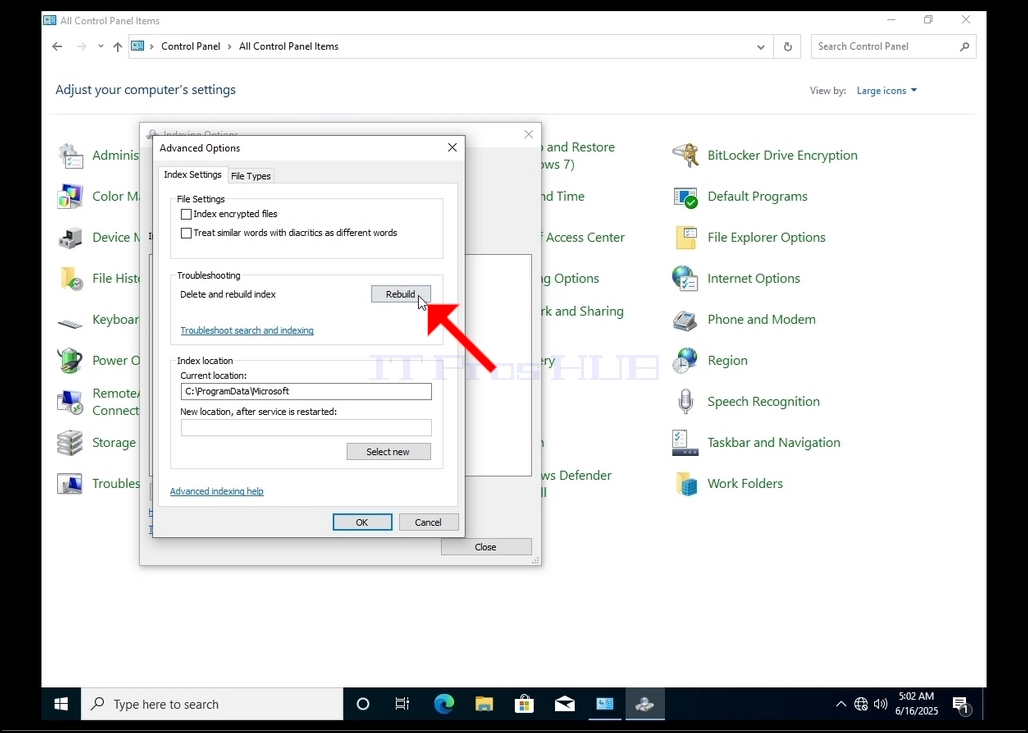Screen dimensions: 1028x733
Task: Check Treat similar words with diacritics option
Action: 186,233
